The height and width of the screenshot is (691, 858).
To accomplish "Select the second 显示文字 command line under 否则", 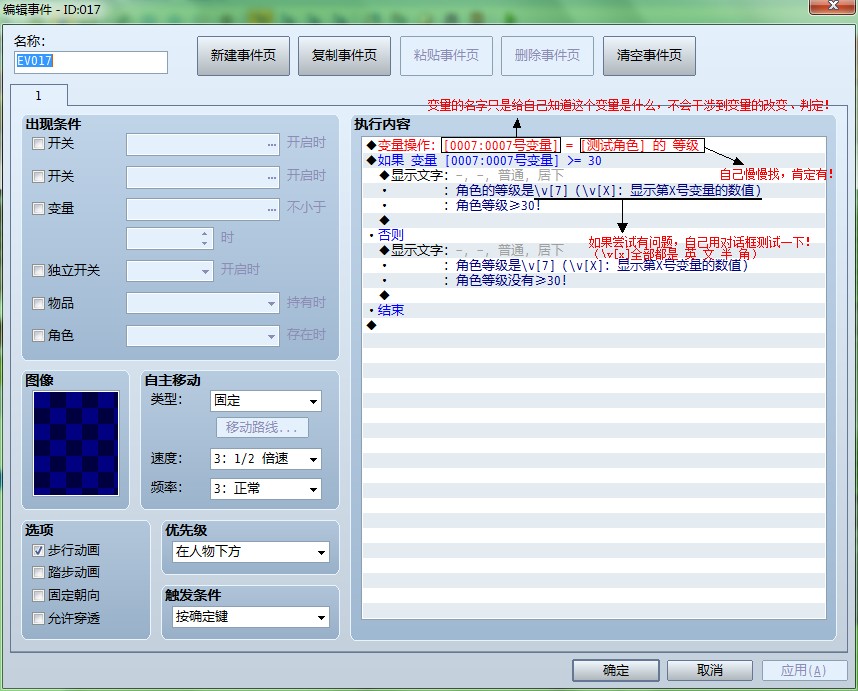I will [594, 250].
